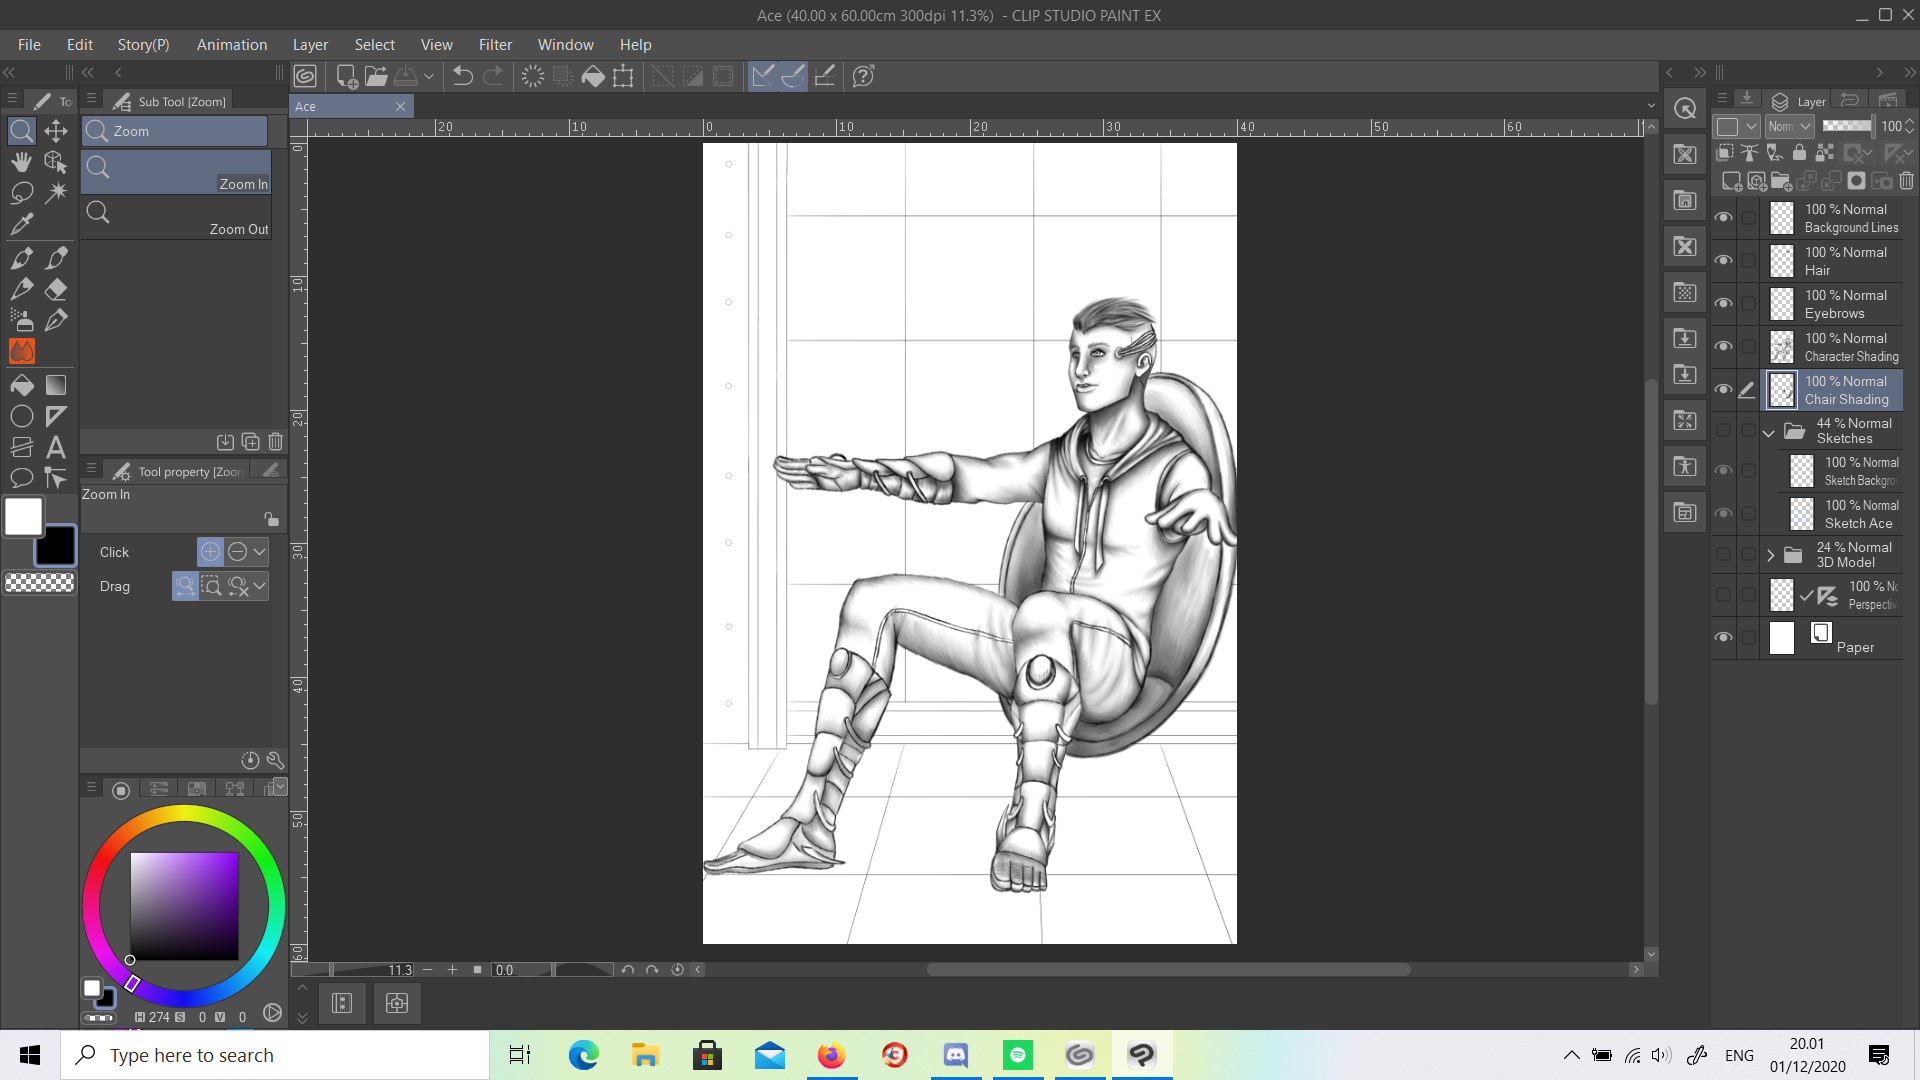Select the Text tool
Screen dimensions: 1920x1080
click(x=56, y=447)
